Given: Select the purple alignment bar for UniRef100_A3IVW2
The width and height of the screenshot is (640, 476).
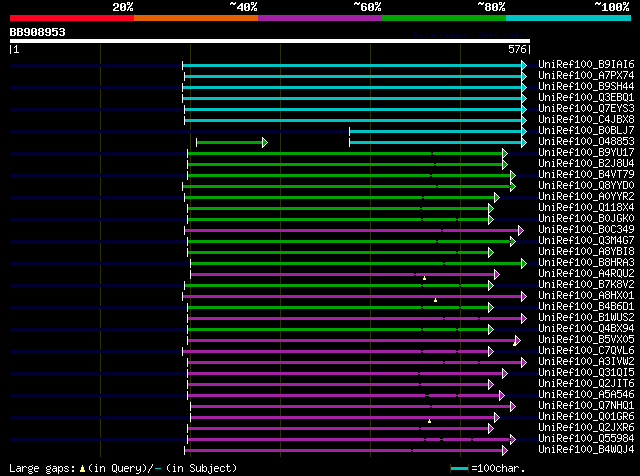Looking at the screenshot, I should (x=354, y=363).
